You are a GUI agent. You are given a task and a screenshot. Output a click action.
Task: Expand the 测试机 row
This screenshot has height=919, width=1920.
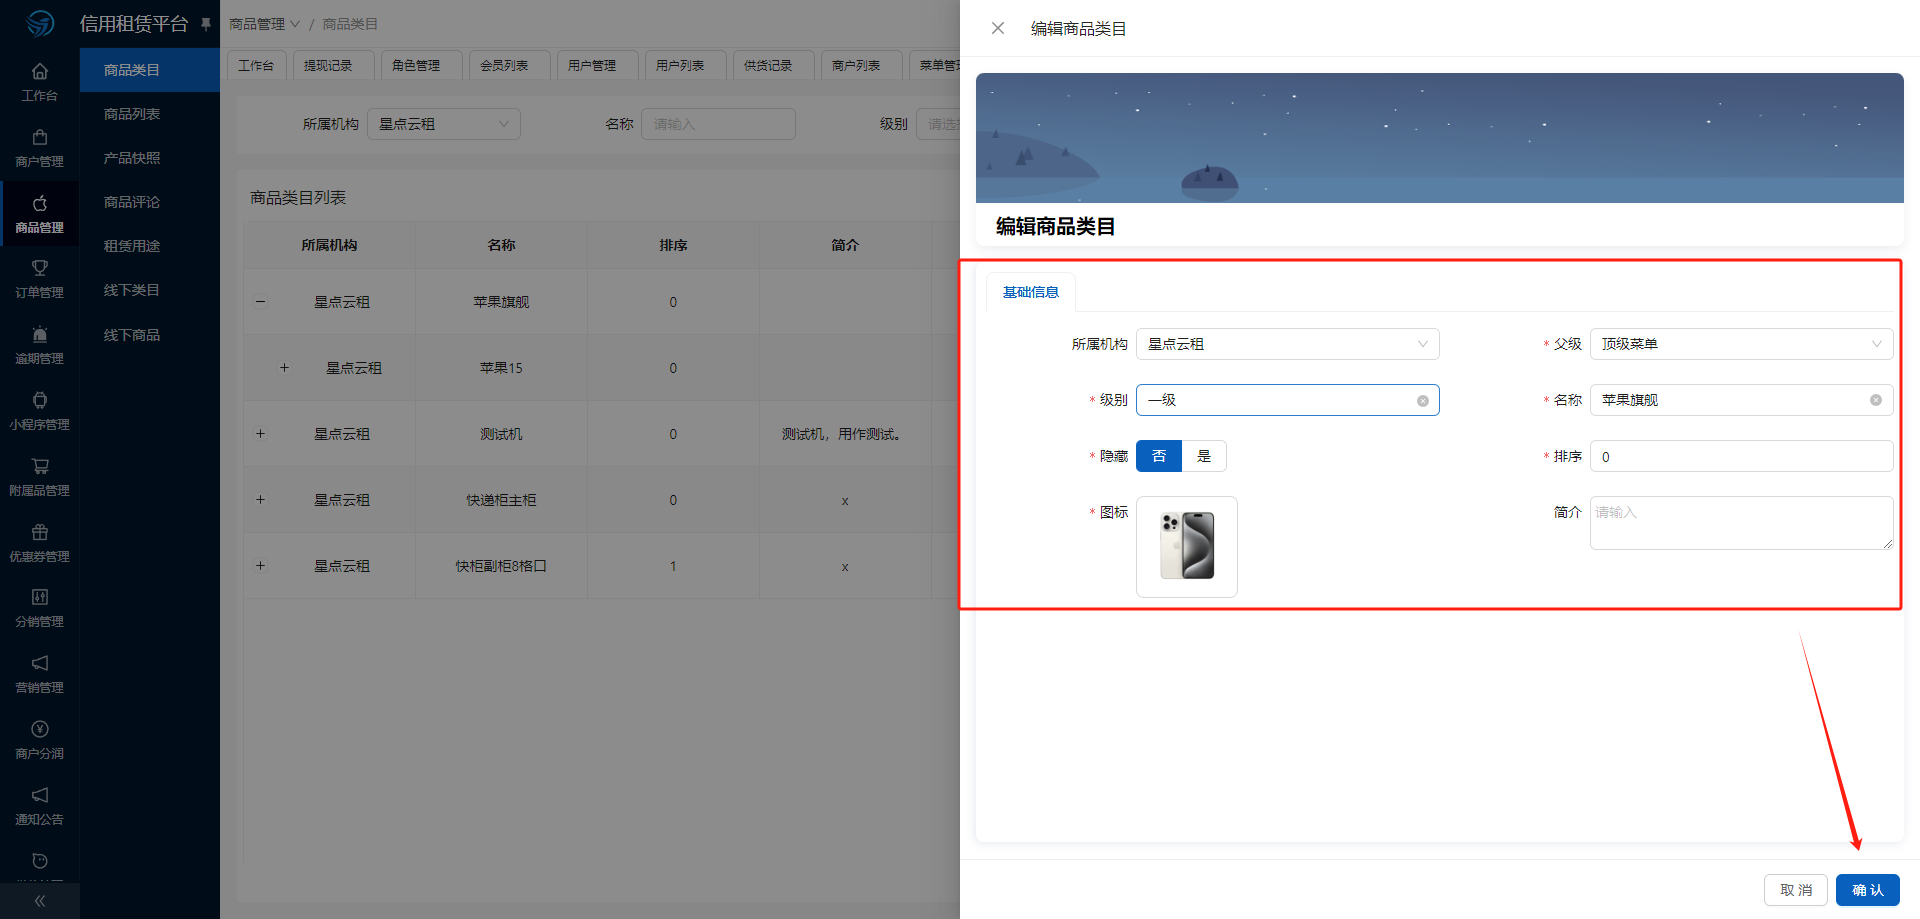tap(260, 434)
